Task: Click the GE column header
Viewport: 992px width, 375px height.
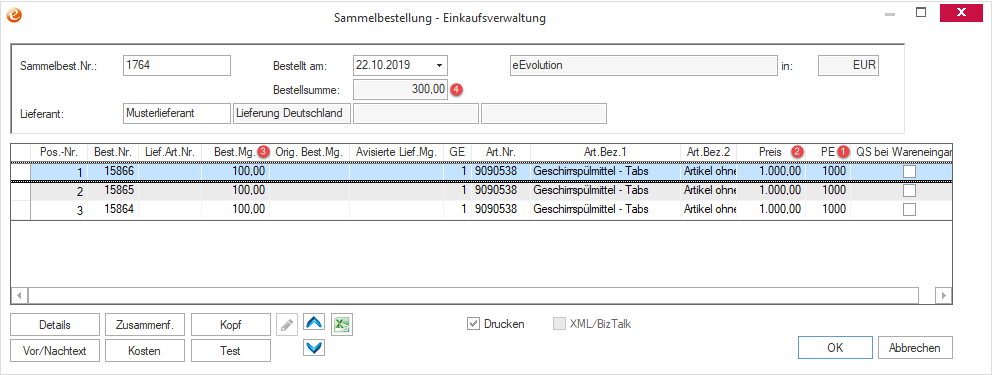Action: (x=457, y=152)
